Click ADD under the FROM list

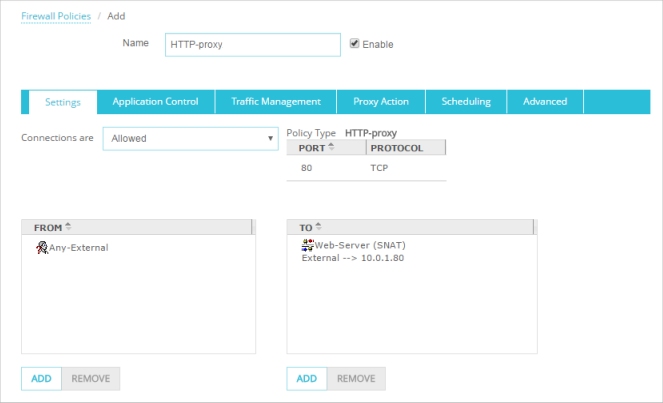point(41,379)
